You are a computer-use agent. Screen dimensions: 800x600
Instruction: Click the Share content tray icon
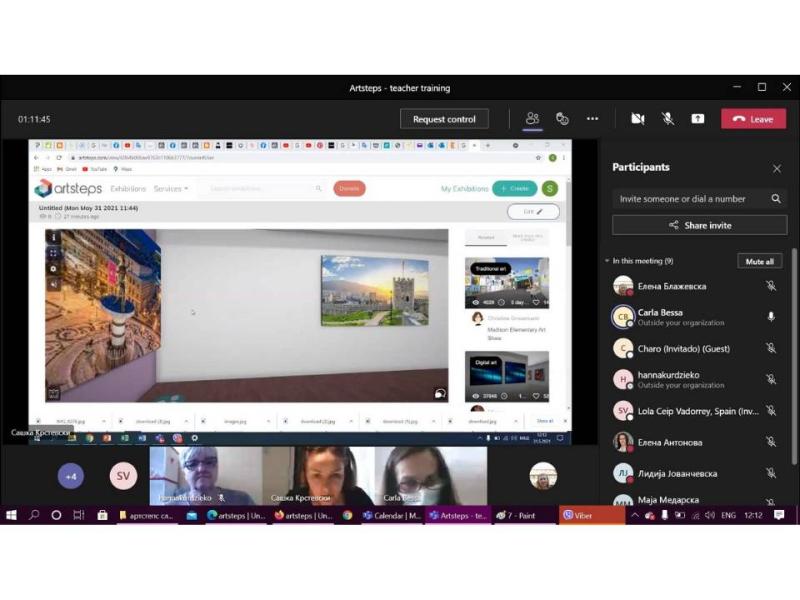pos(697,119)
